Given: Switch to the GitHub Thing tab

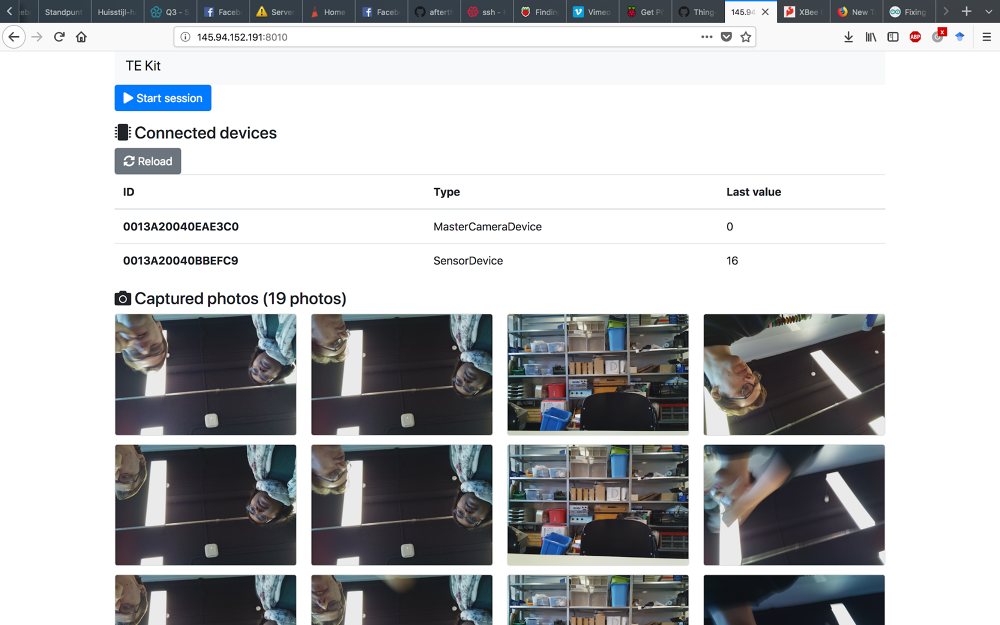Looking at the screenshot, I should [x=699, y=11].
